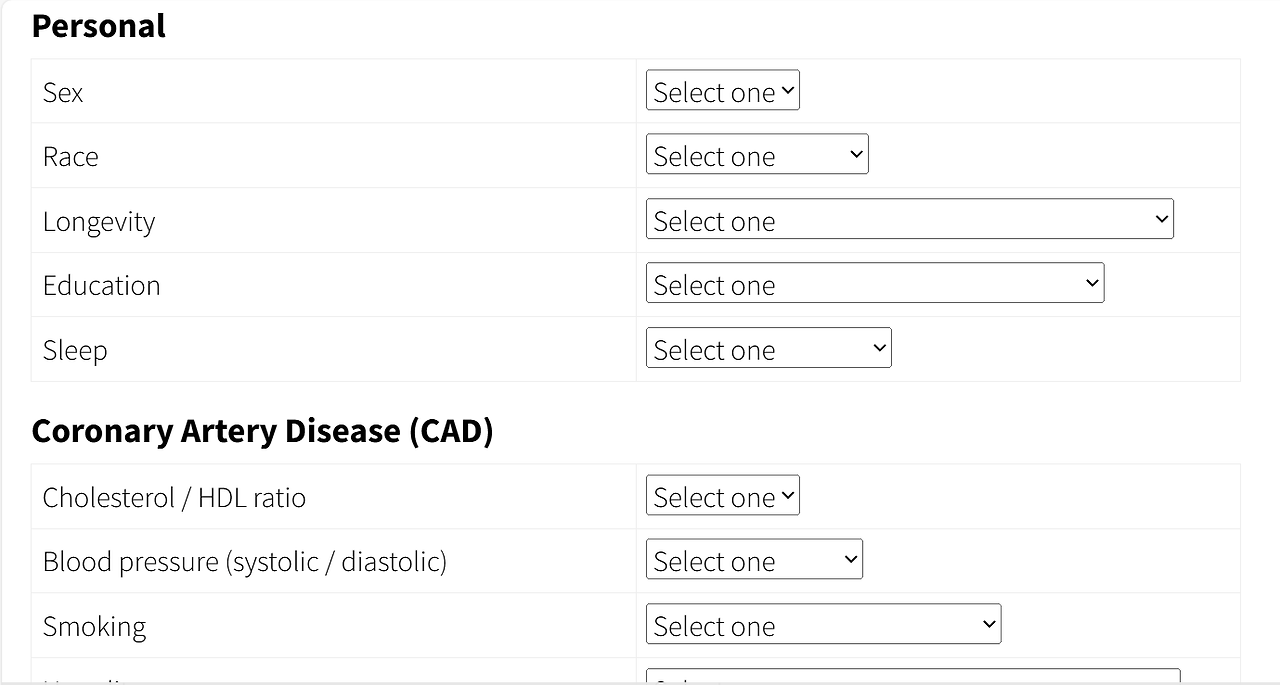The width and height of the screenshot is (1280, 685).
Task: Expand the Race select menu
Action: 757,155
